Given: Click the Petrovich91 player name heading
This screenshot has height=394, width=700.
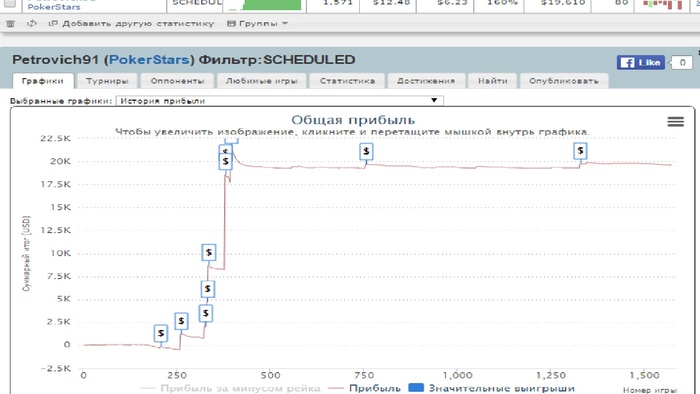Looking at the screenshot, I should (55, 60).
